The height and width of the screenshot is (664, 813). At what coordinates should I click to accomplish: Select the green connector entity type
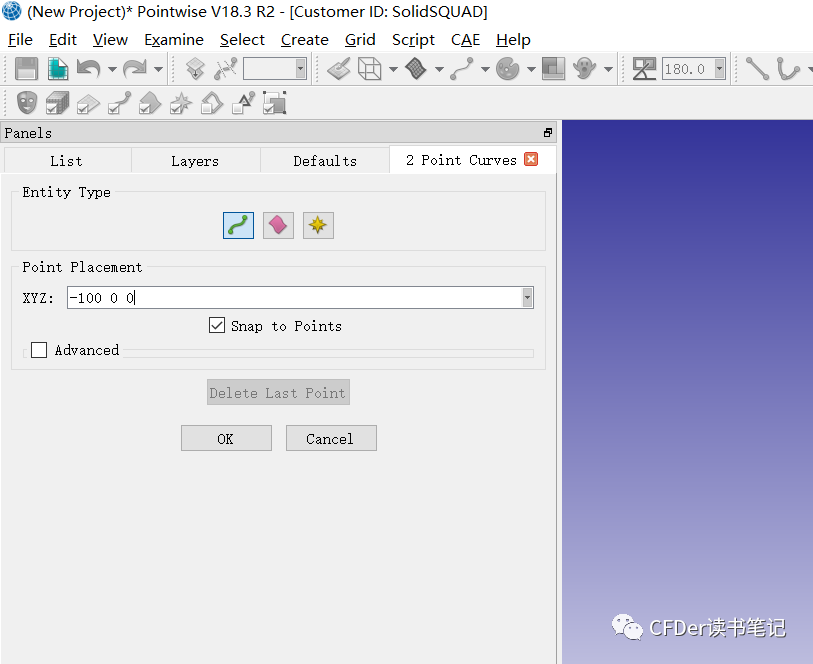[239, 225]
